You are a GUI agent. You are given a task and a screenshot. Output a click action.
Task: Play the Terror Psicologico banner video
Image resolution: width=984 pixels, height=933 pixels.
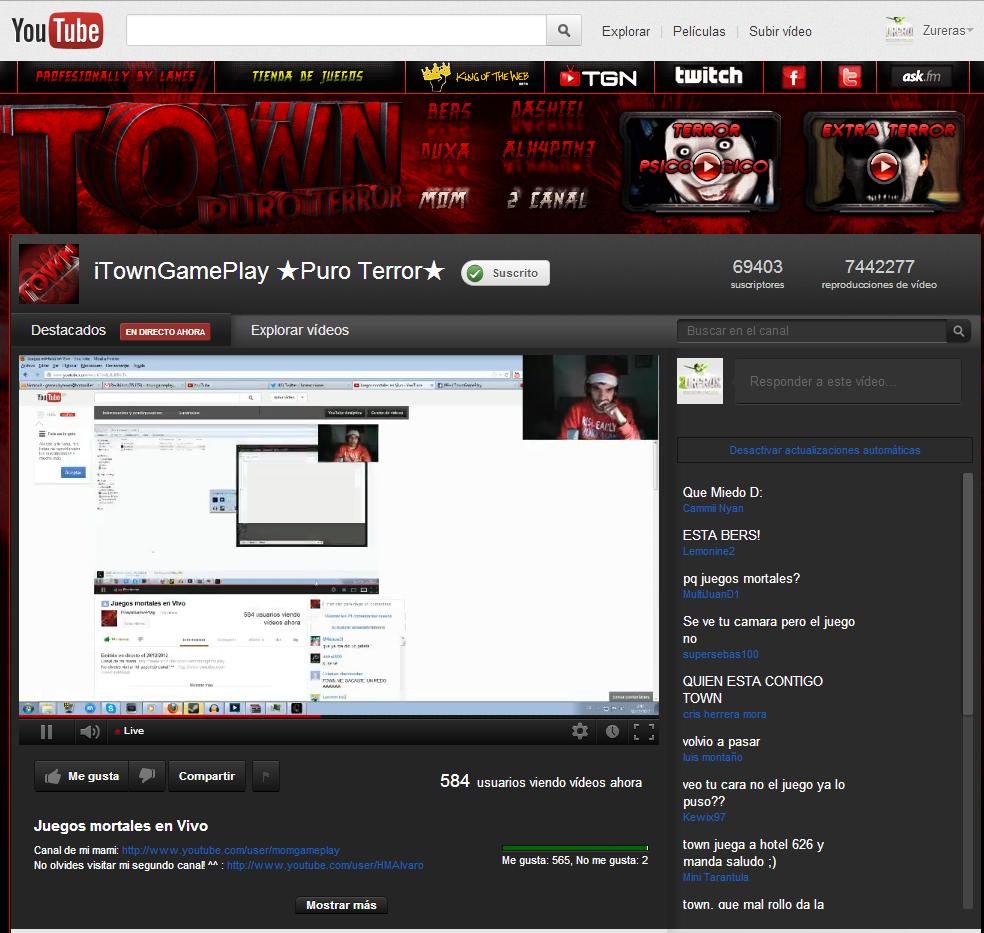pos(707,167)
